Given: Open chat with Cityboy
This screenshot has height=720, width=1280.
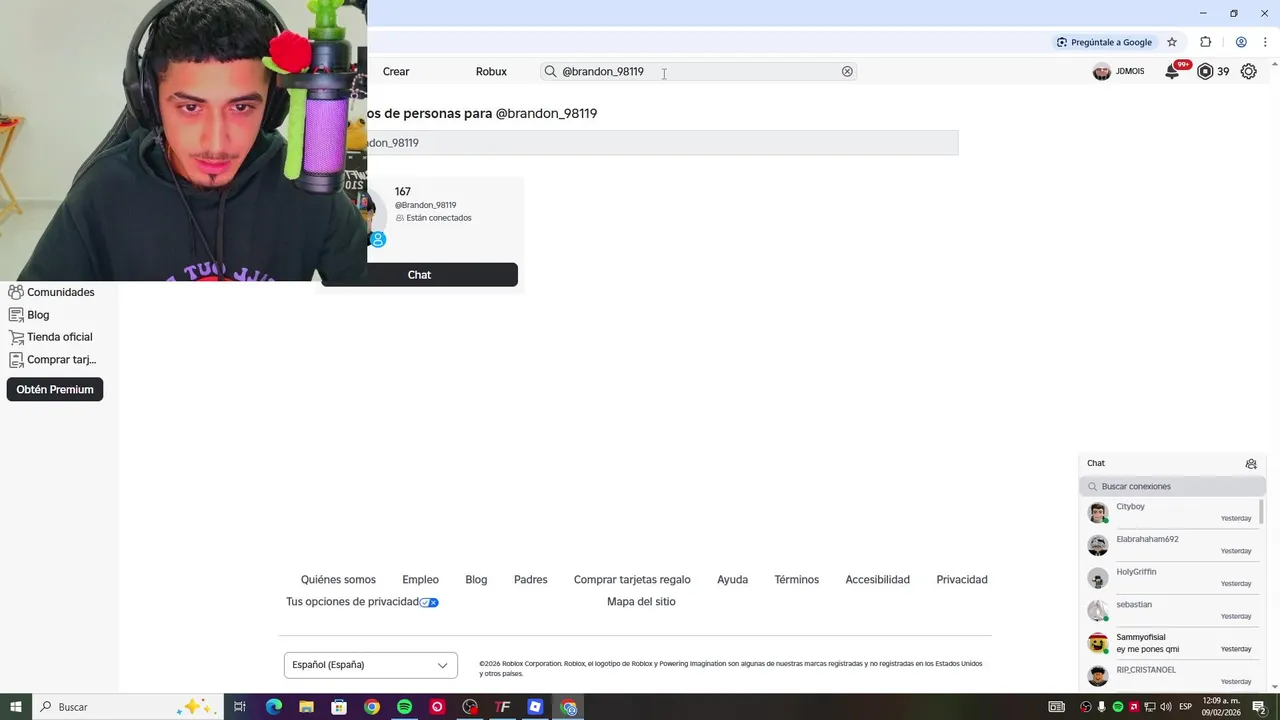Looking at the screenshot, I should click(x=1170, y=512).
